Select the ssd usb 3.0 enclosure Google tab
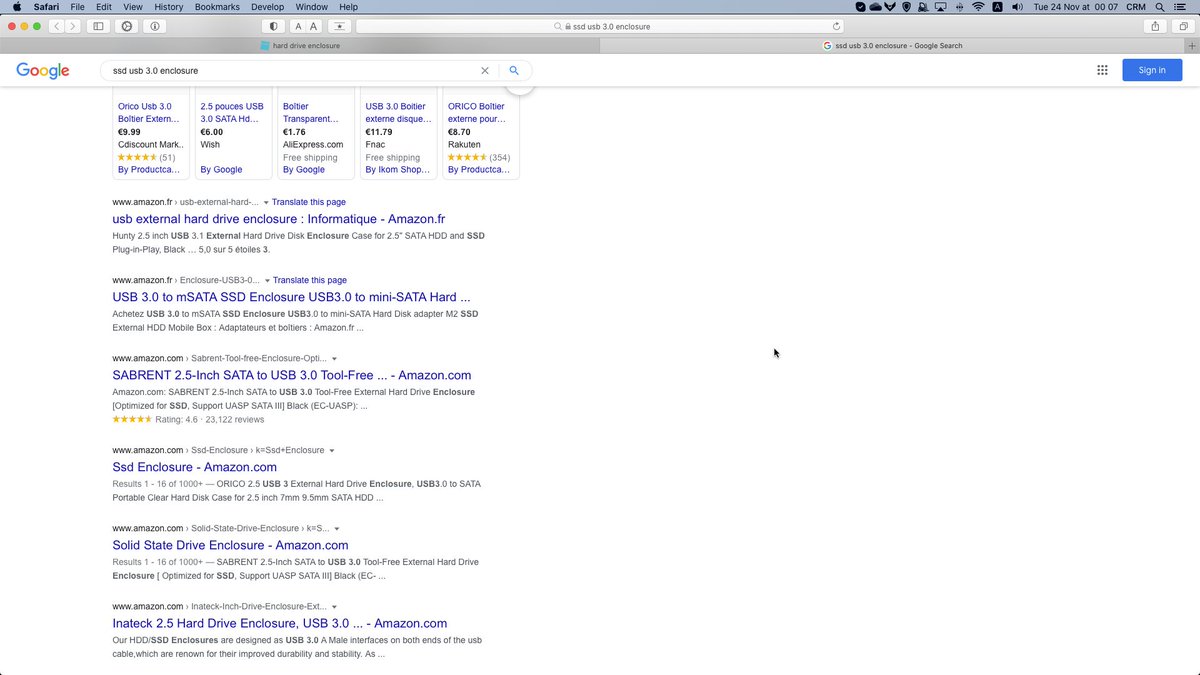Screen dimensions: 1200x675 pos(893,45)
